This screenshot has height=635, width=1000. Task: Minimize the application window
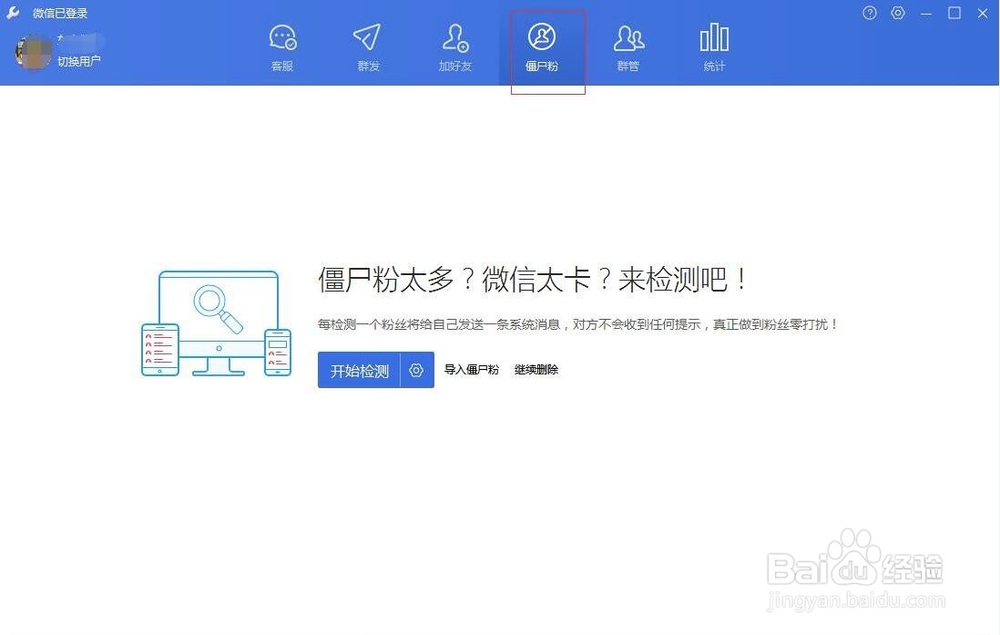[927, 13]
